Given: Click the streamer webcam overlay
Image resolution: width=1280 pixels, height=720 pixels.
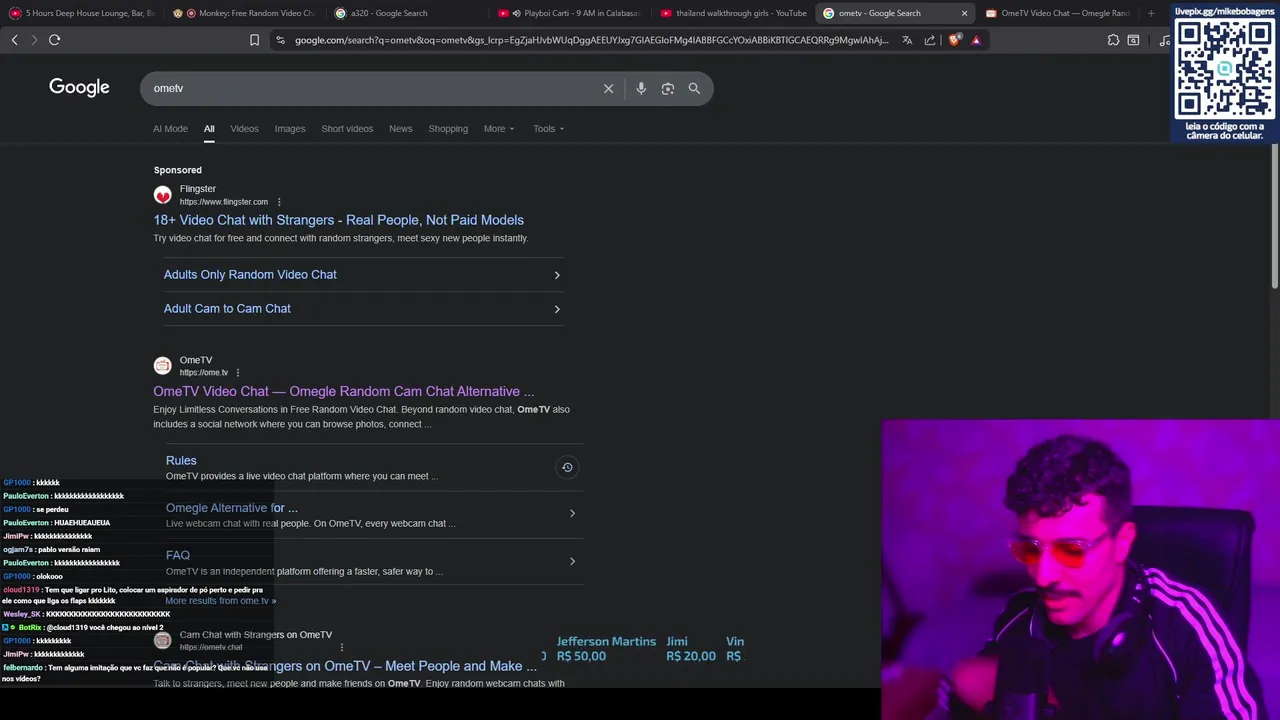Looking at the screenshot, I should [1081, 569].
